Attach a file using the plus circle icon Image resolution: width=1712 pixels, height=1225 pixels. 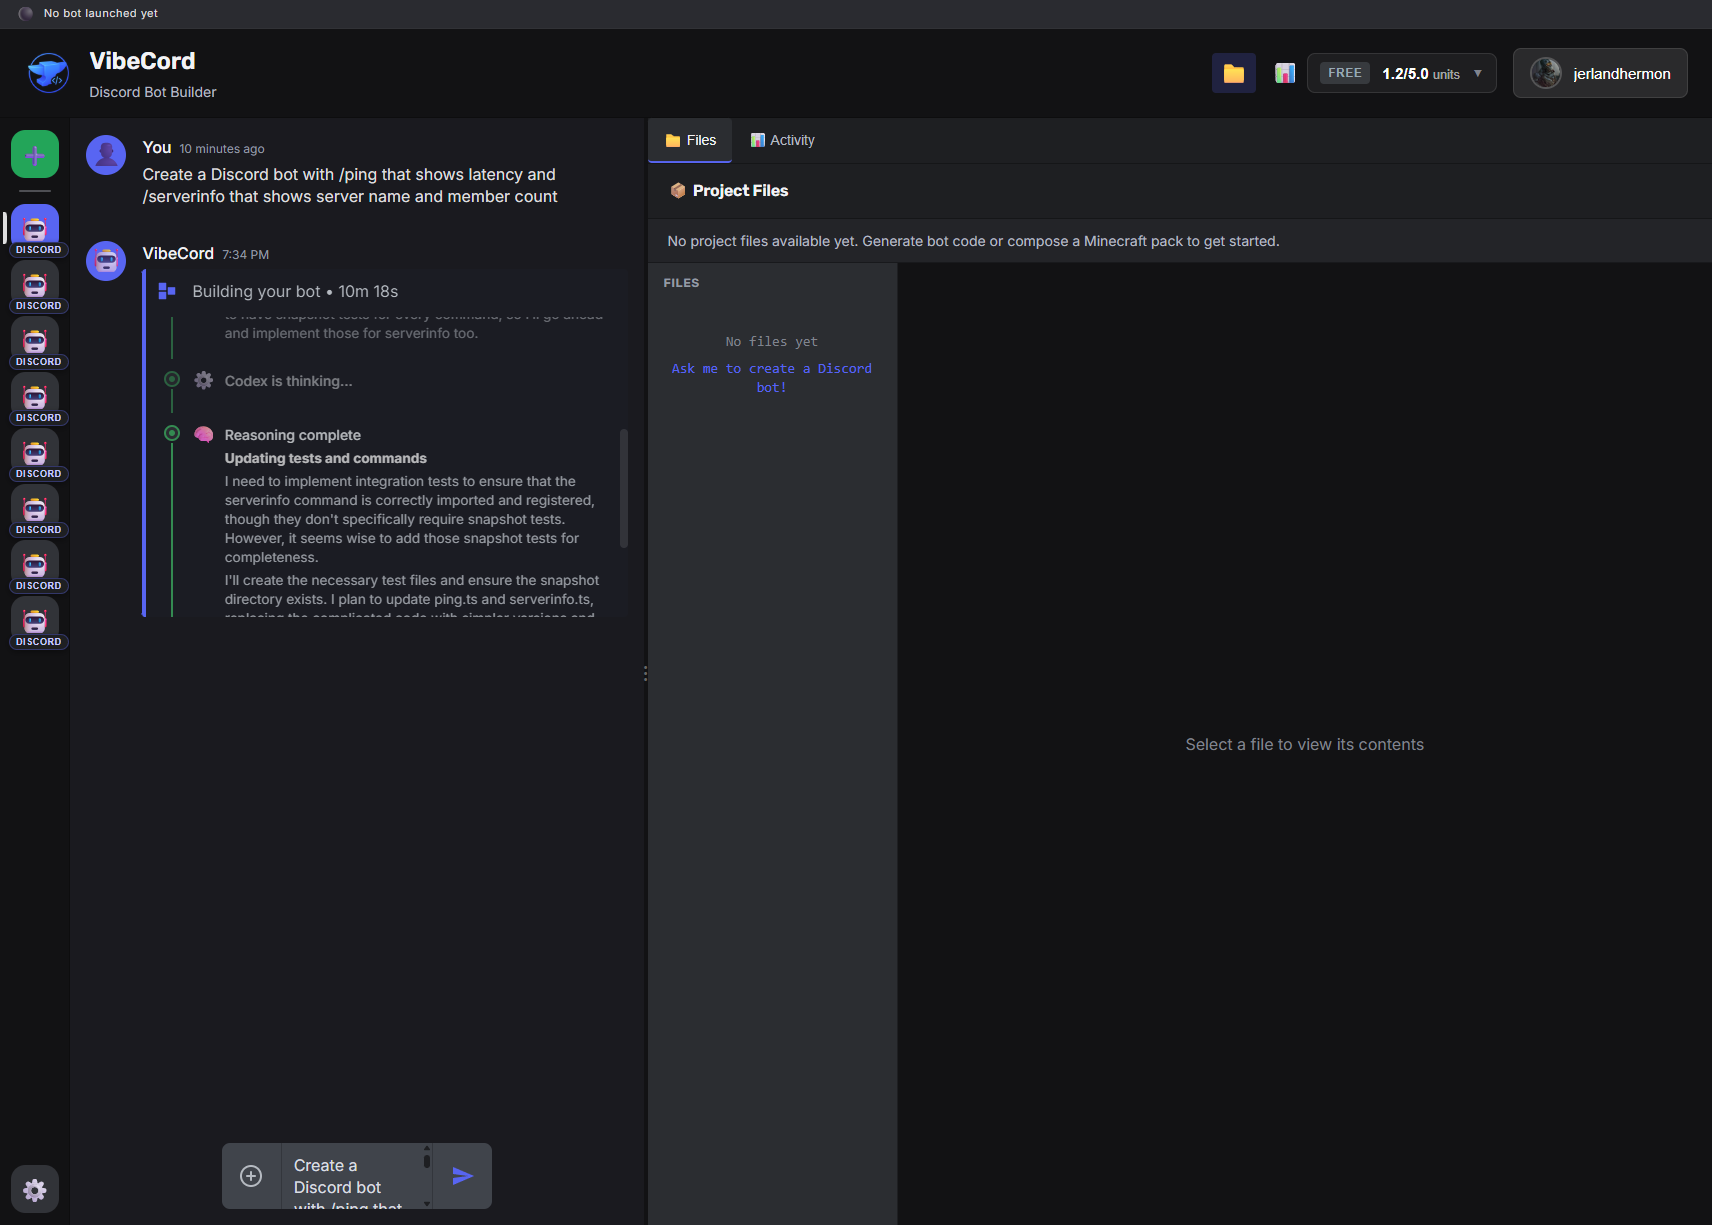(250, 1175)
